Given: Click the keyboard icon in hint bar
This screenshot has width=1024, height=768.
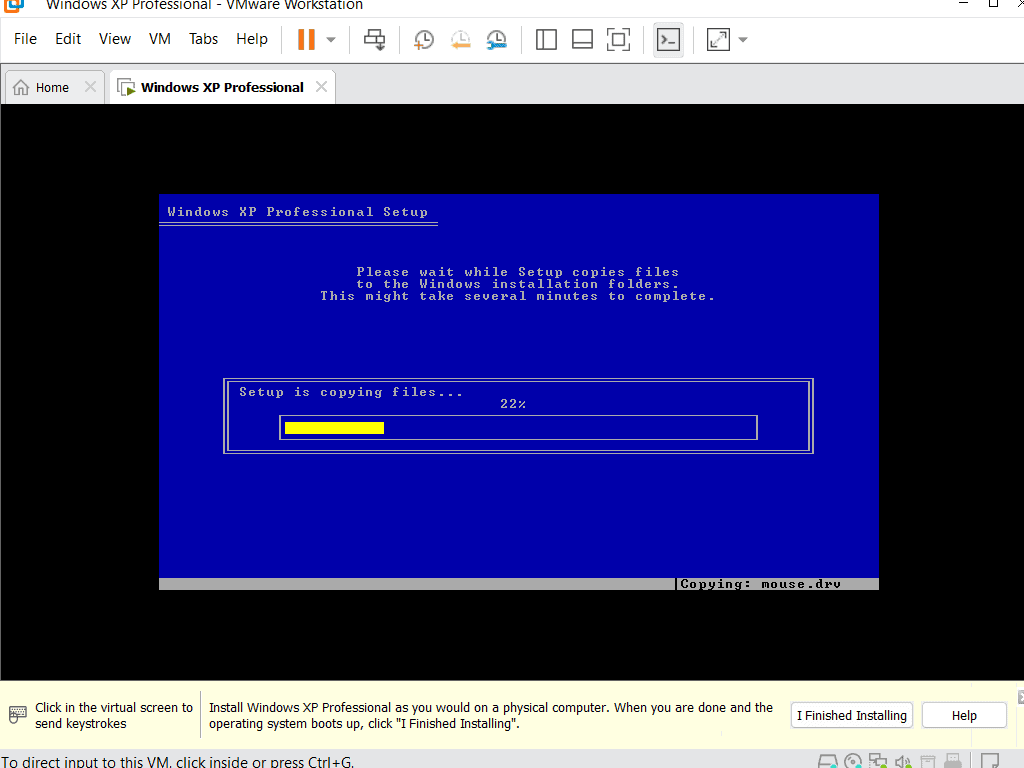Looking at the screenshot, I should [18, 714].
